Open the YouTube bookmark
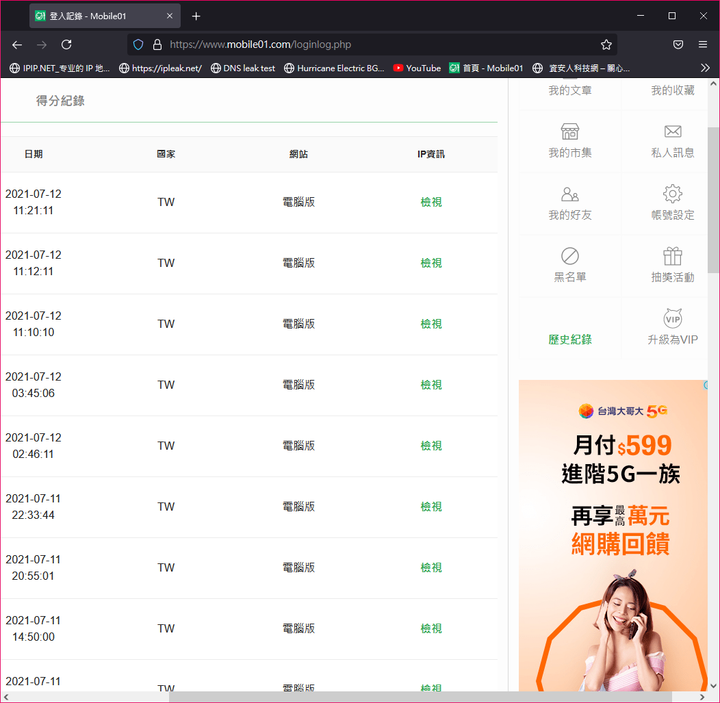 (x=417, y=68)
